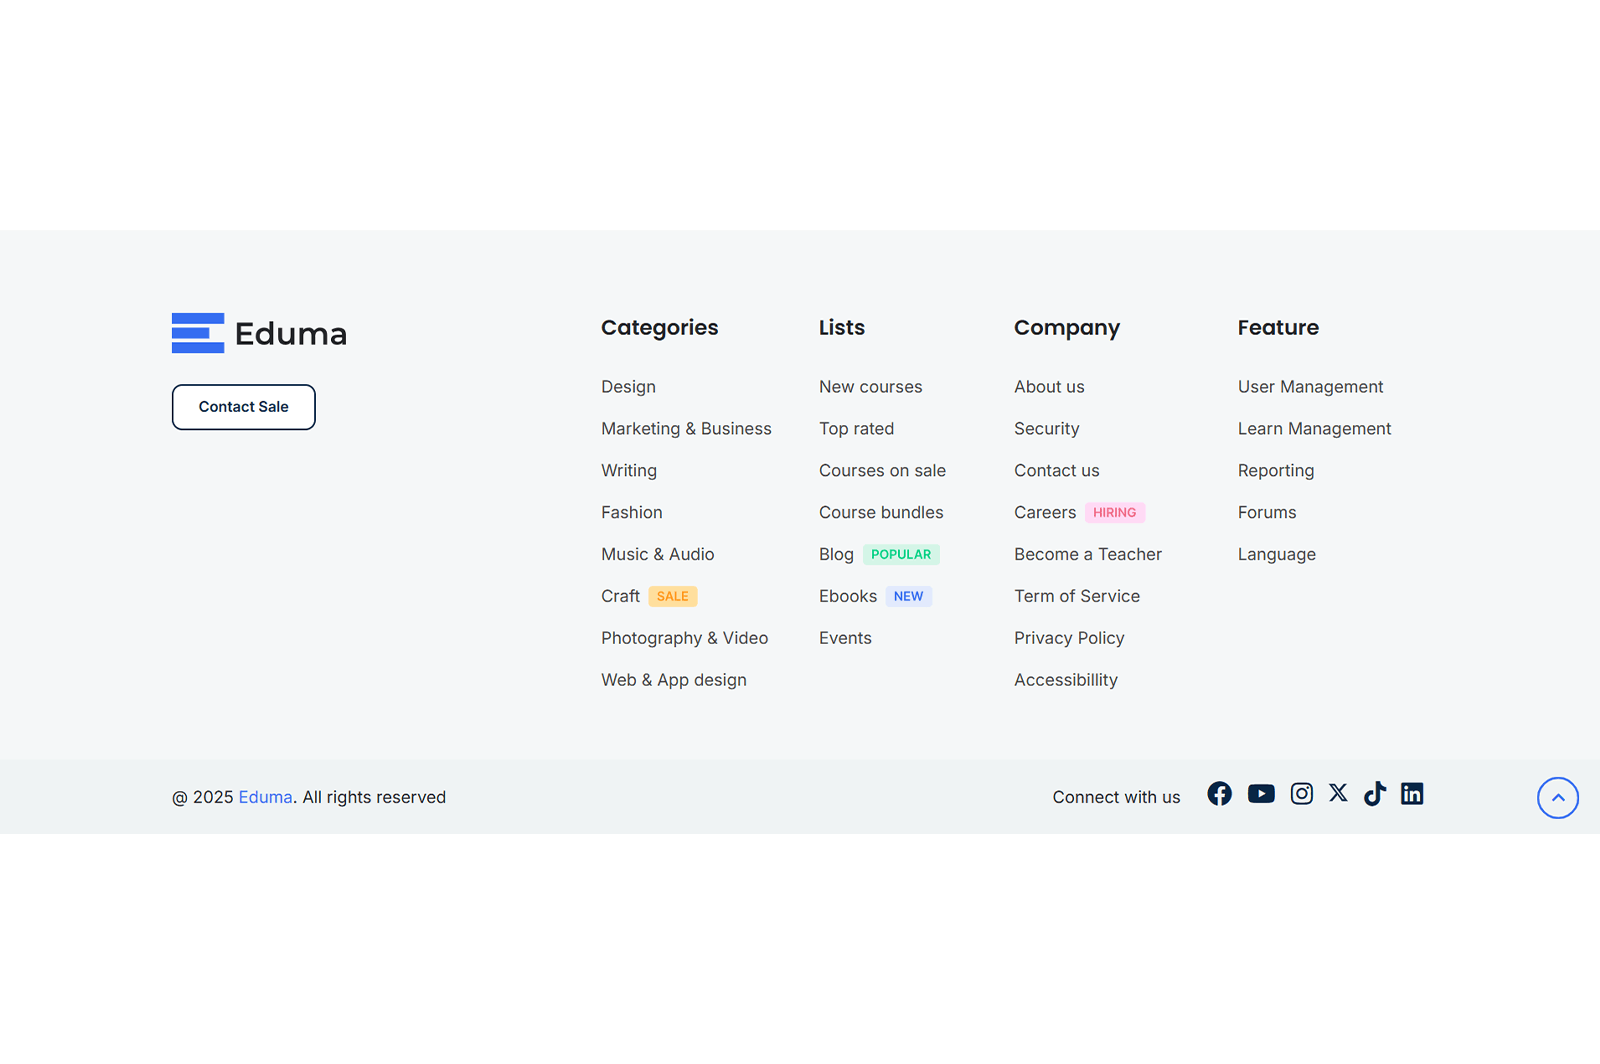Open the Instagram social icon

pos(1301,794)
